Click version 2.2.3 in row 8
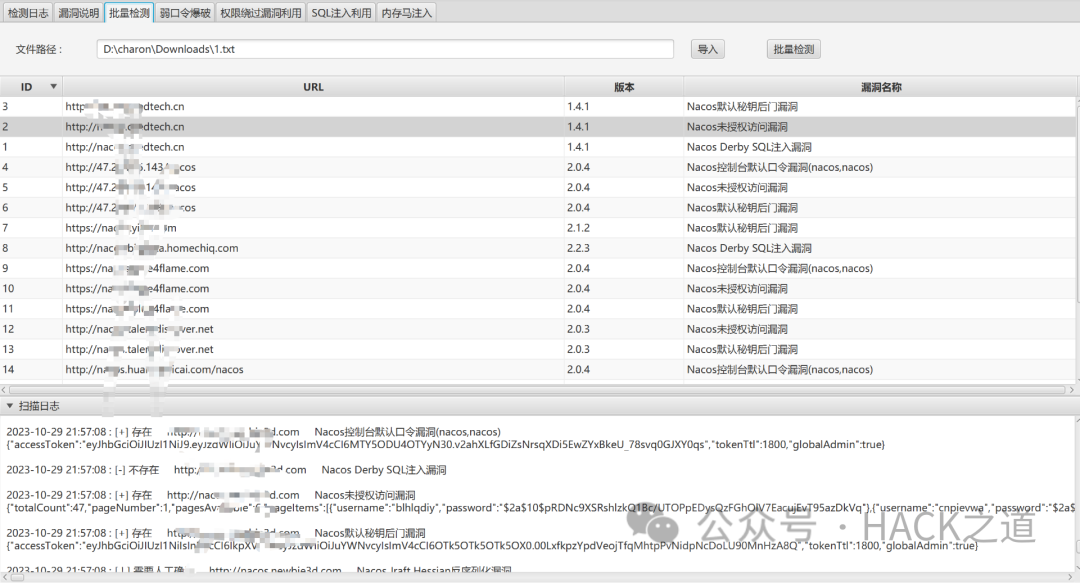 (579, 248)
